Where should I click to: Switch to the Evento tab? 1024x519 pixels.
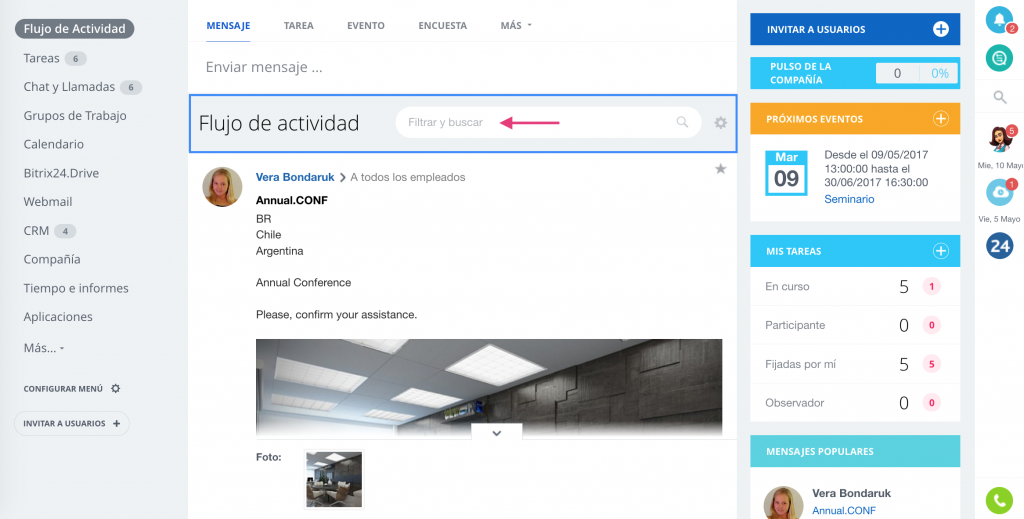(366, 25)
